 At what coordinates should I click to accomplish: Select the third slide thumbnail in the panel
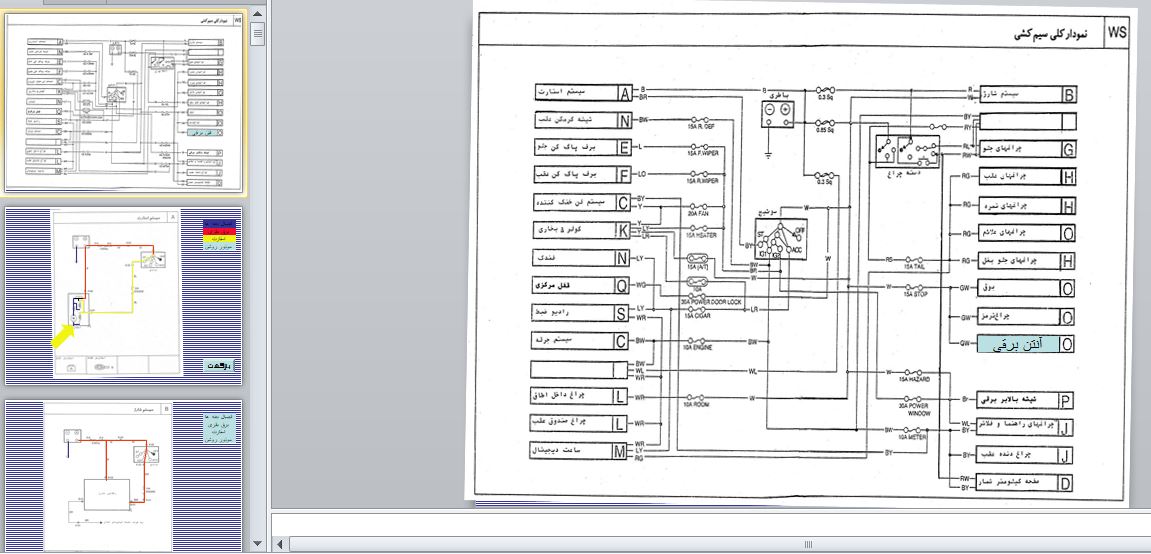(x=125, y=475)
